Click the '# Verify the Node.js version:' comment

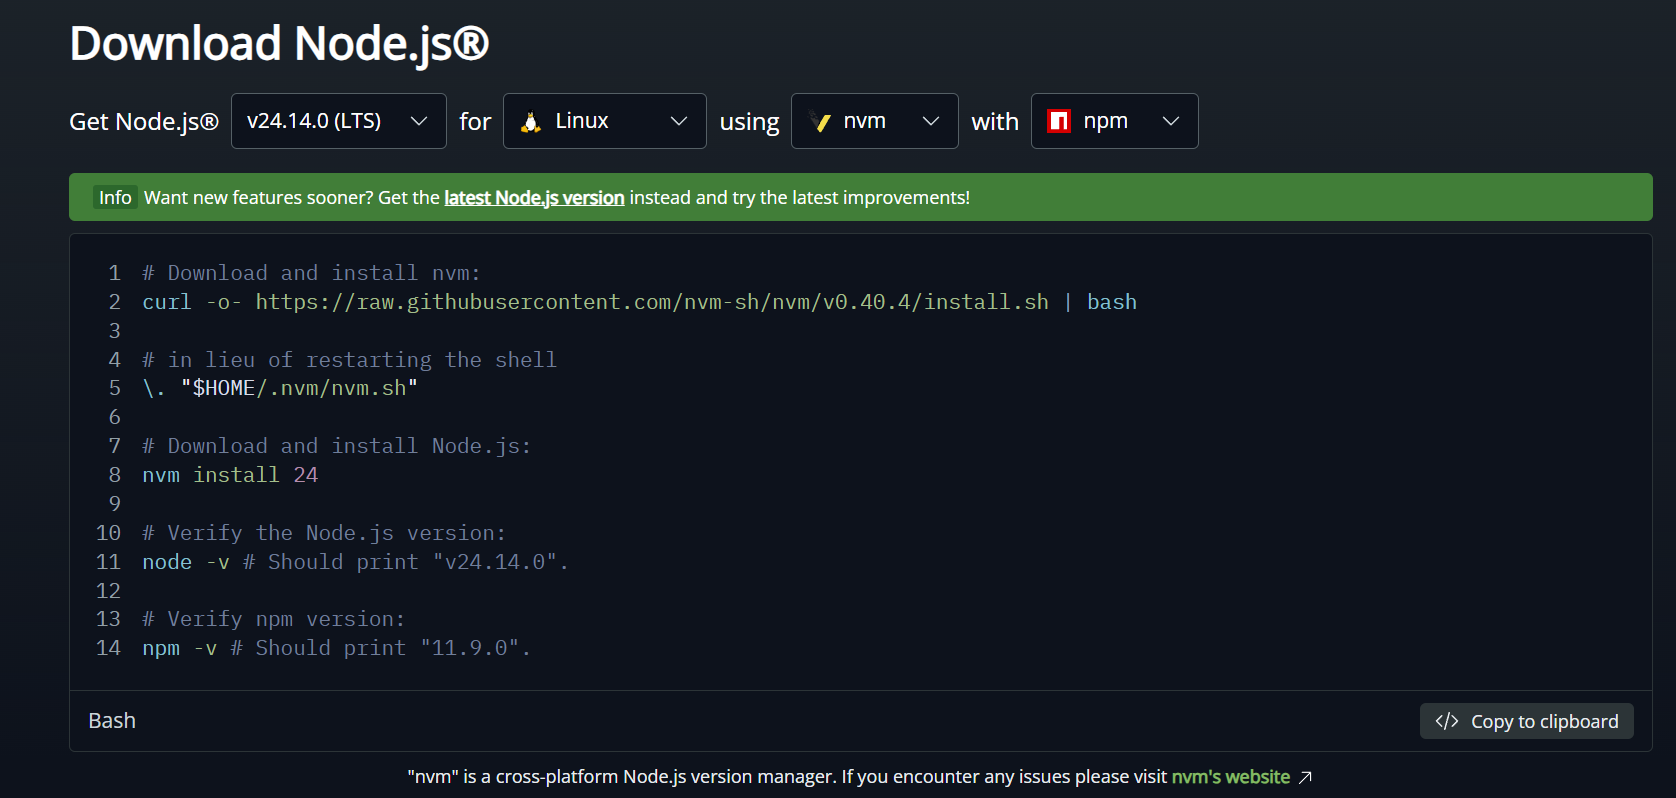click(x=324, y=533)
